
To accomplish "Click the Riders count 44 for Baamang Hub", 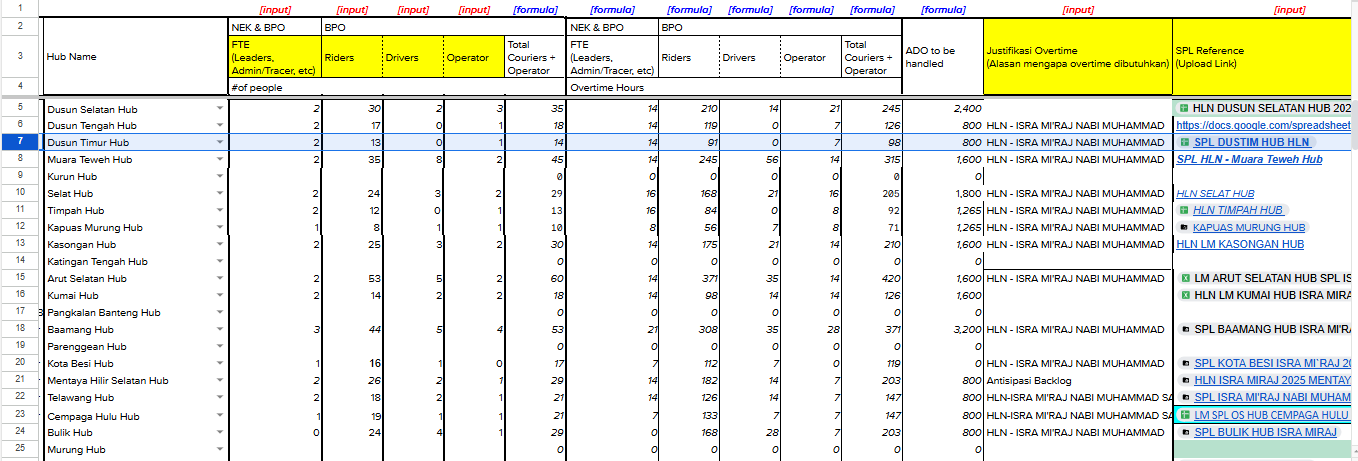I will coord(352,329).
